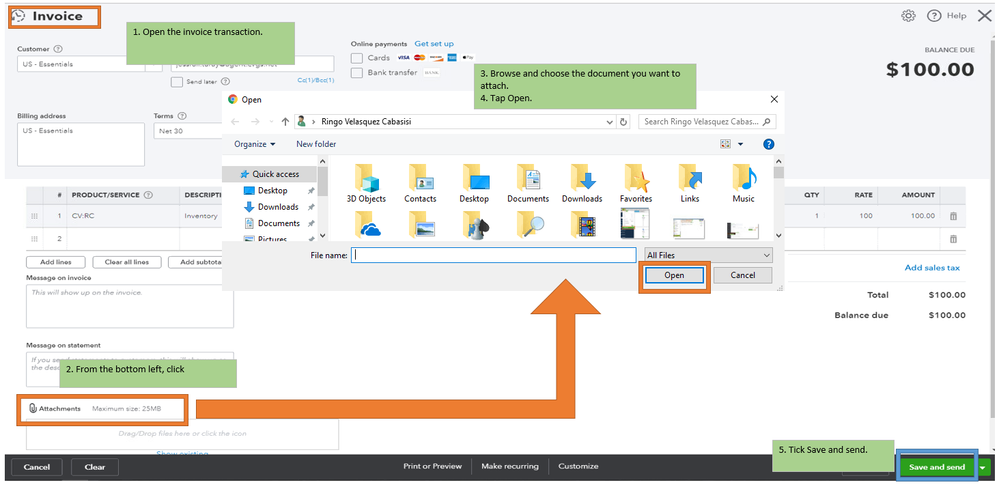Click the Cancel button in Open dialog

(742, 275)
